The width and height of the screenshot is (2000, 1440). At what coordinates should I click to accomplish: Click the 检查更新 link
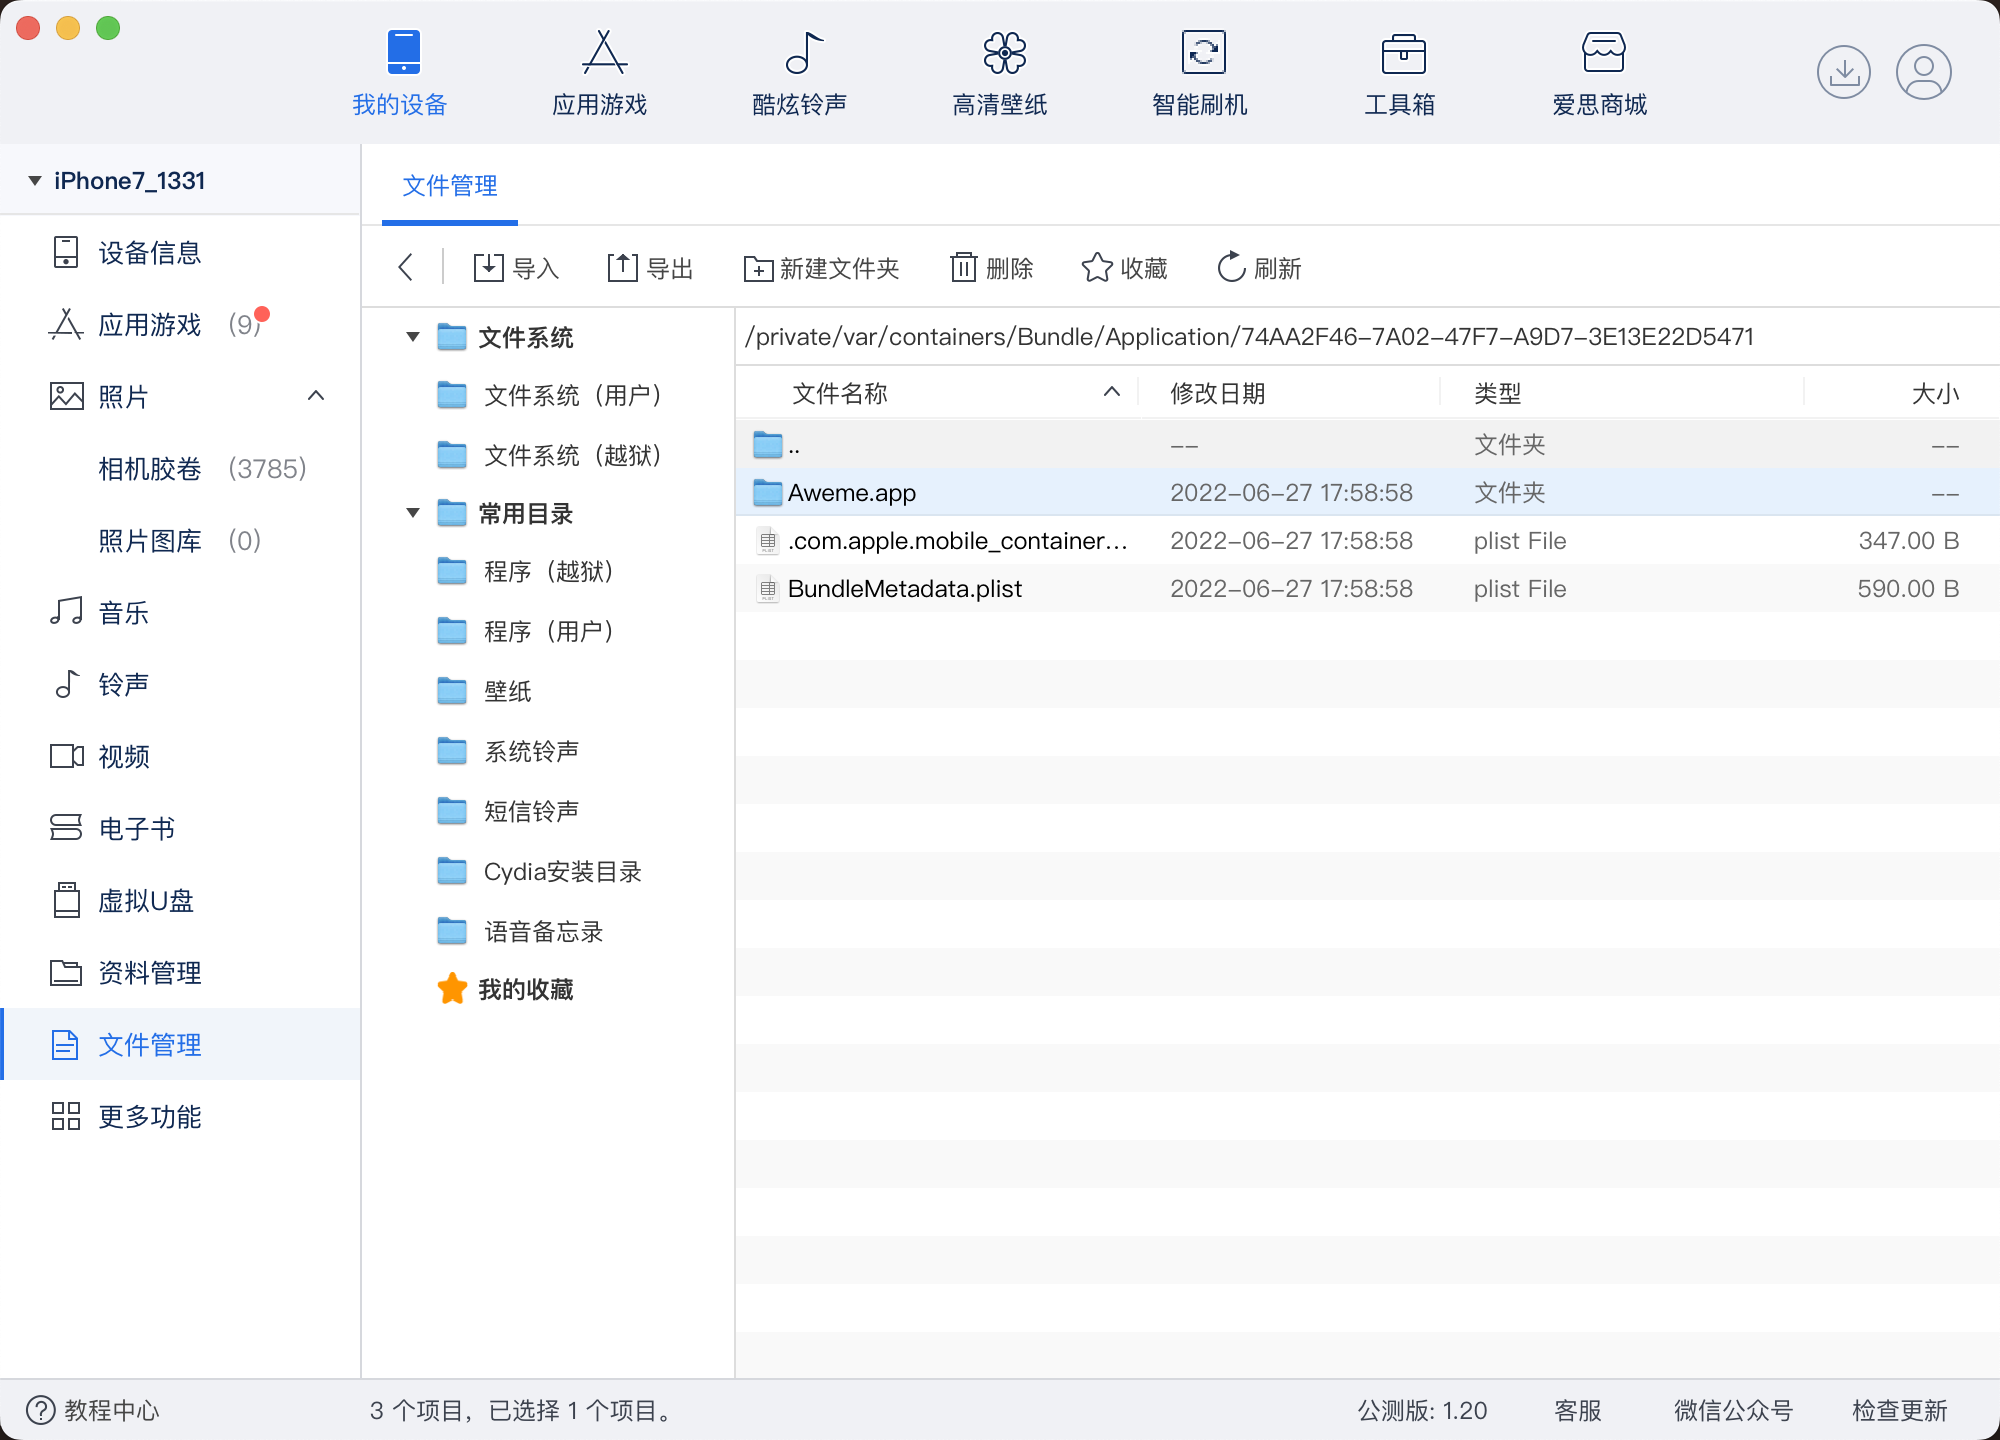point(1900,1410)
